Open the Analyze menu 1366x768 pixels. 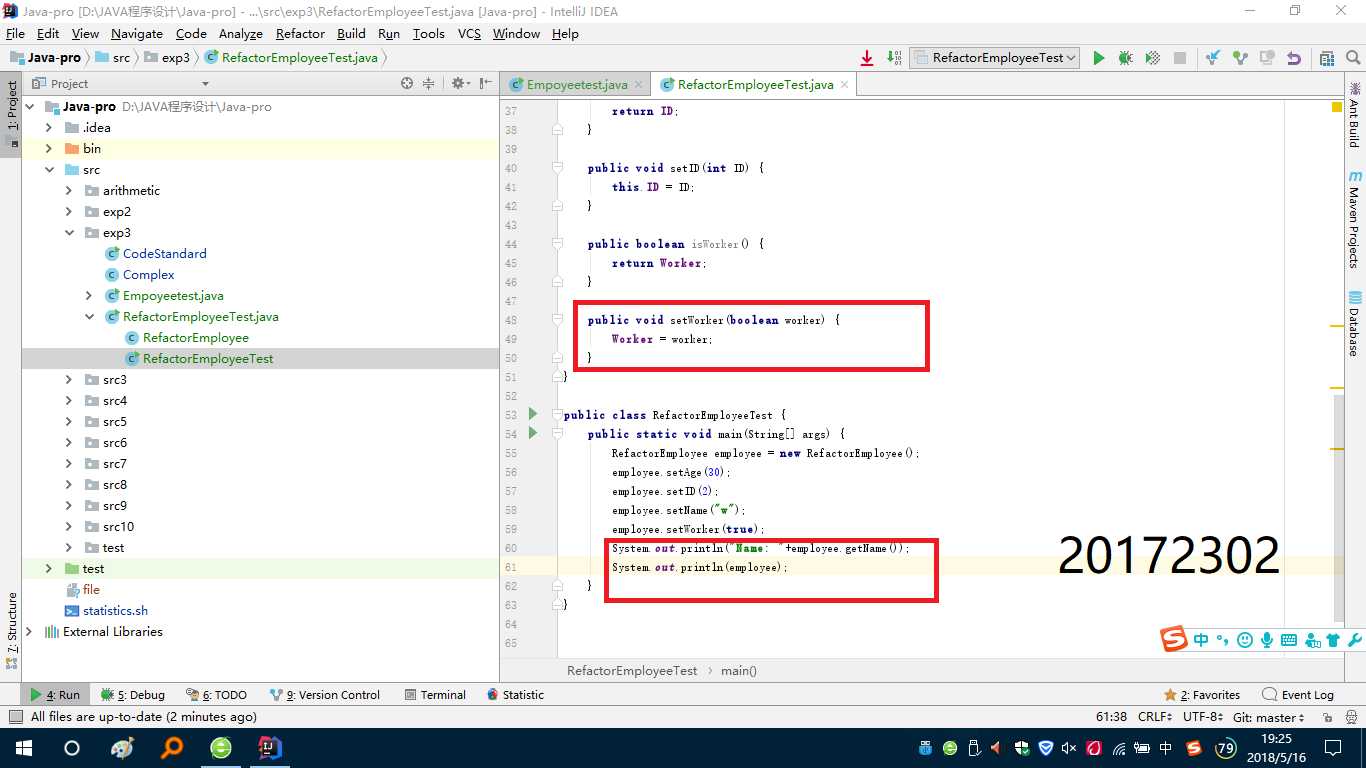(240, 34)
